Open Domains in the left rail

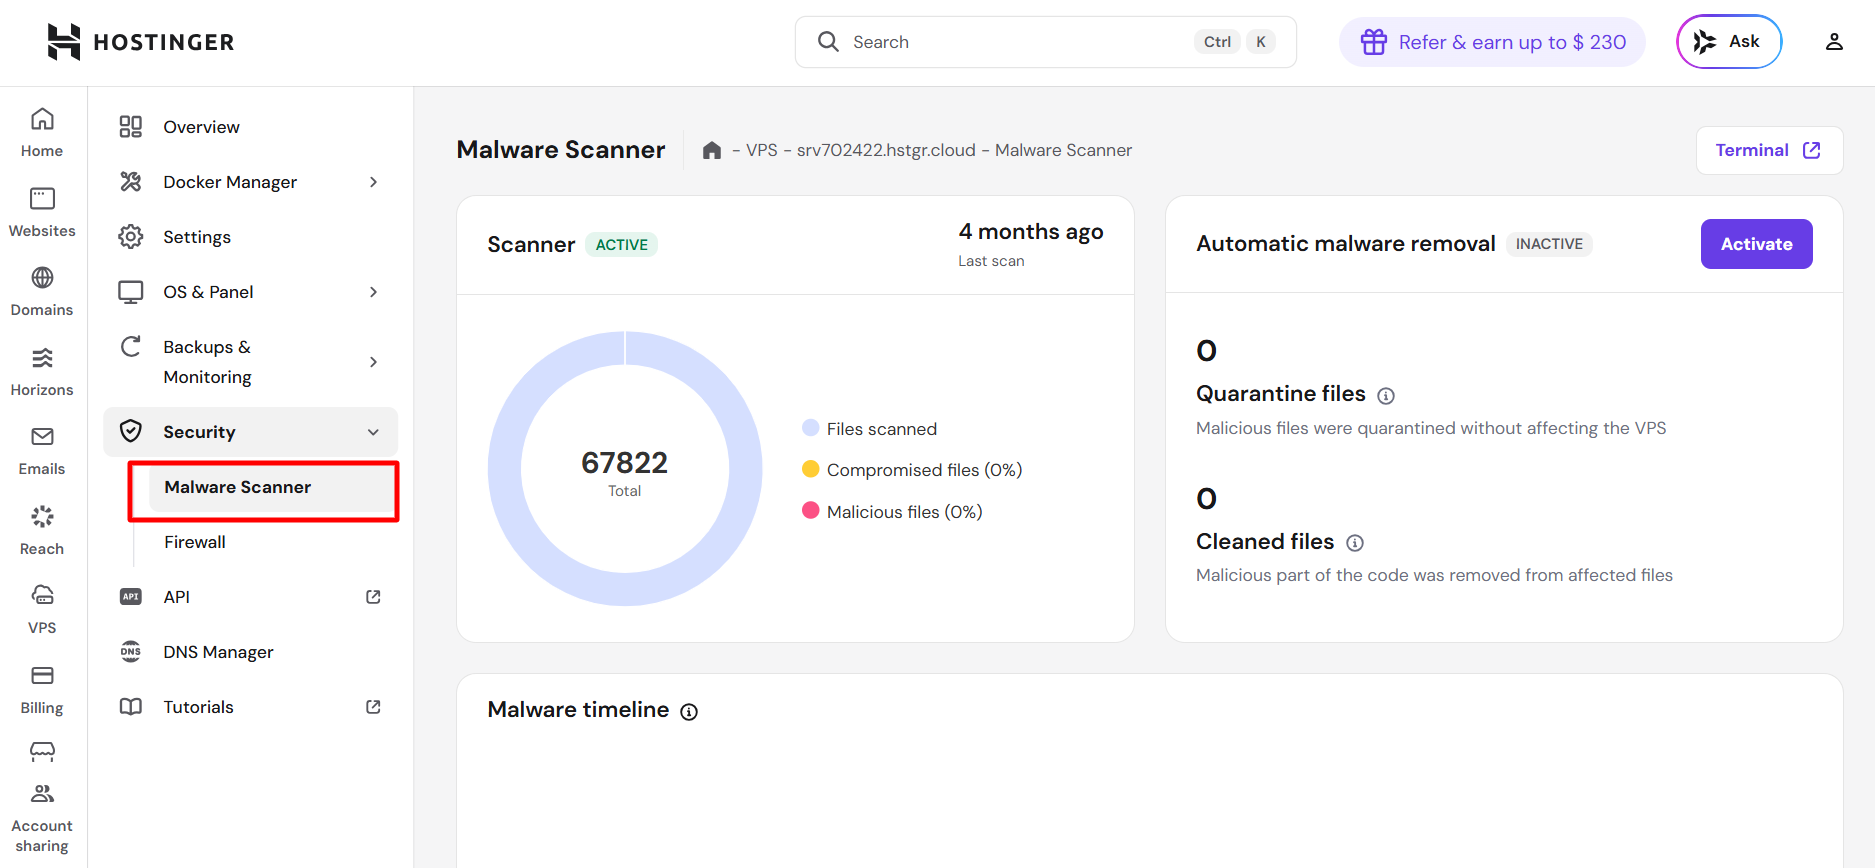[x=42, y=292]
